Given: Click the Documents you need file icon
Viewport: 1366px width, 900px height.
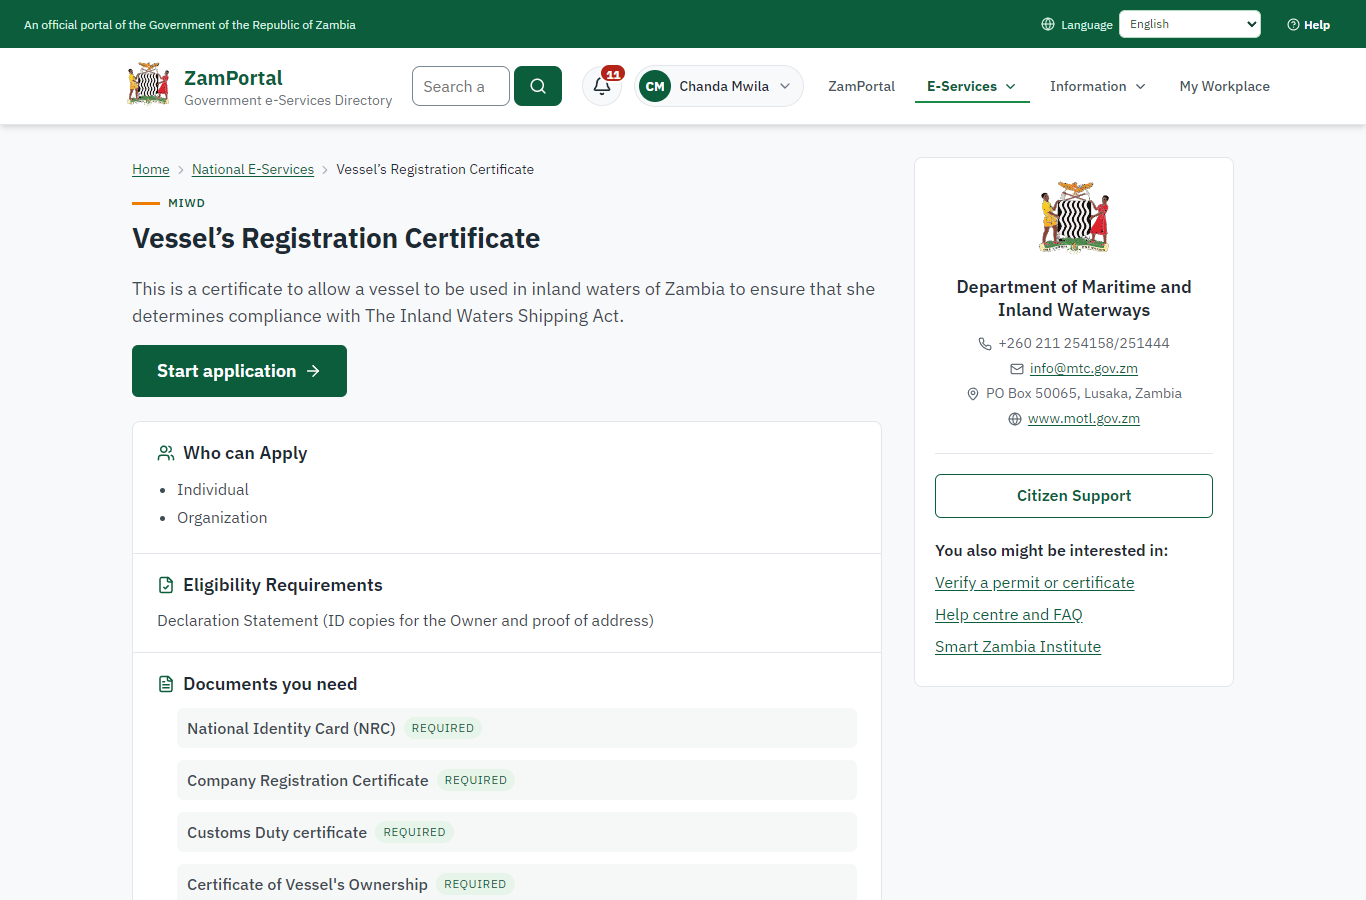Looking at the screenshot, I should click(x=166, y=684).
